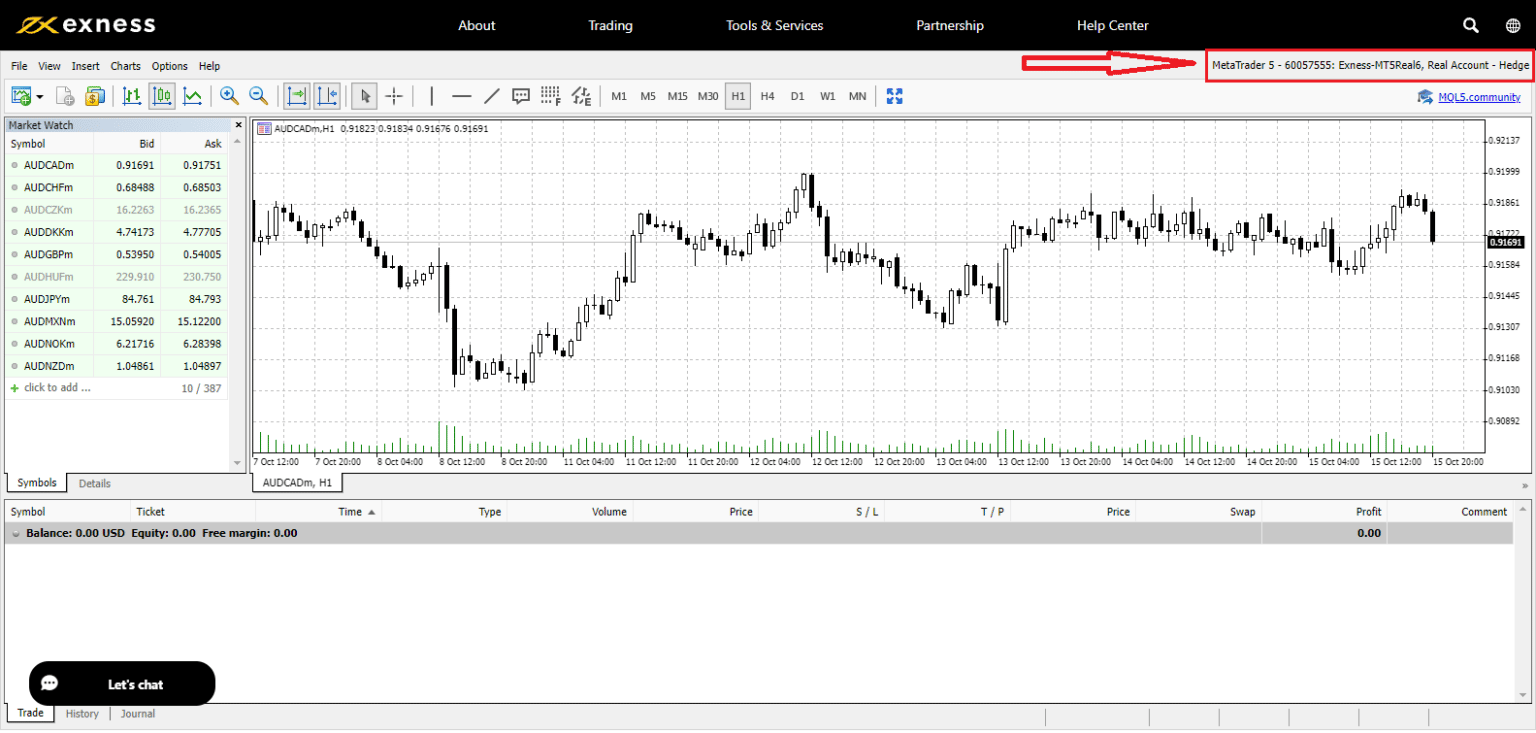
Task: Select the bar chart style icon
Action: pos(131,96)
